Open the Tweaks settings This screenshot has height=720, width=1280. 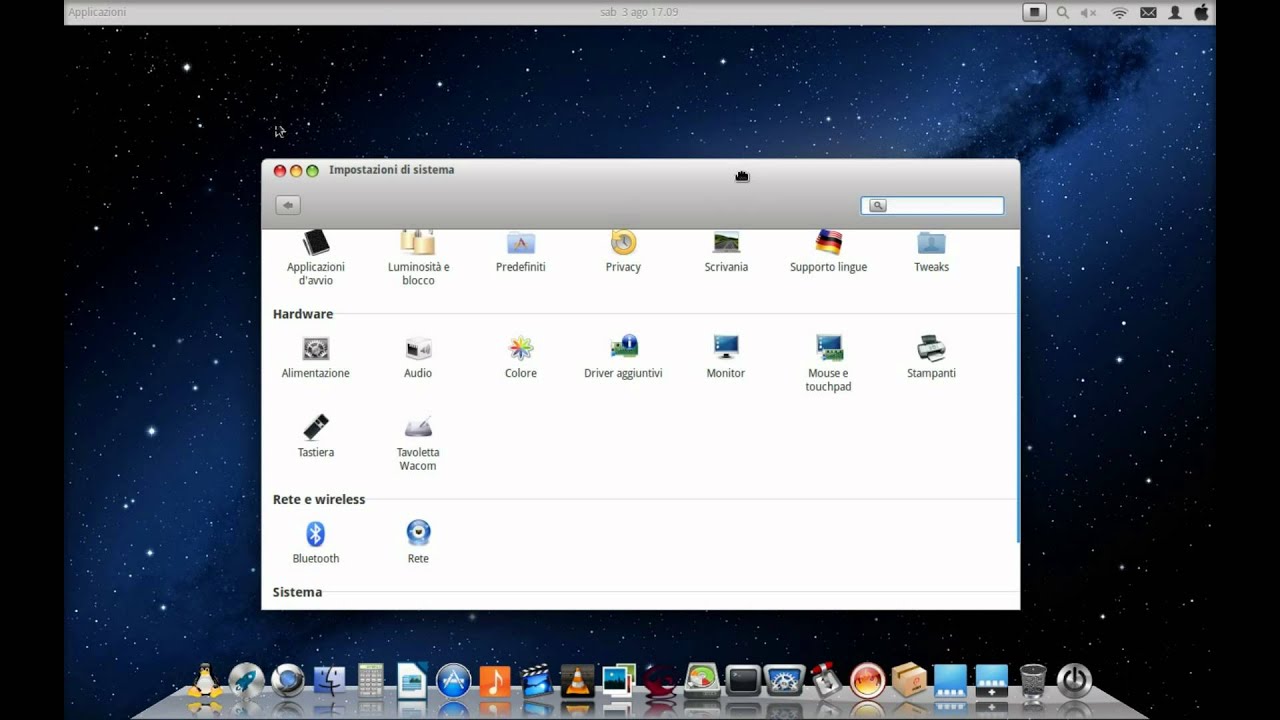(931, 252)
